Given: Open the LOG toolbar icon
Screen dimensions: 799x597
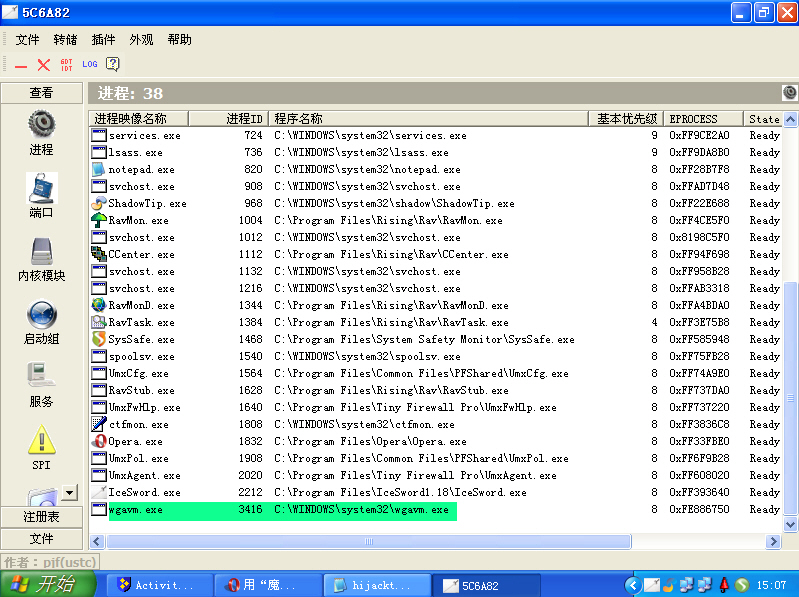Looking at the screenshot, I should [x=90, y=64].
